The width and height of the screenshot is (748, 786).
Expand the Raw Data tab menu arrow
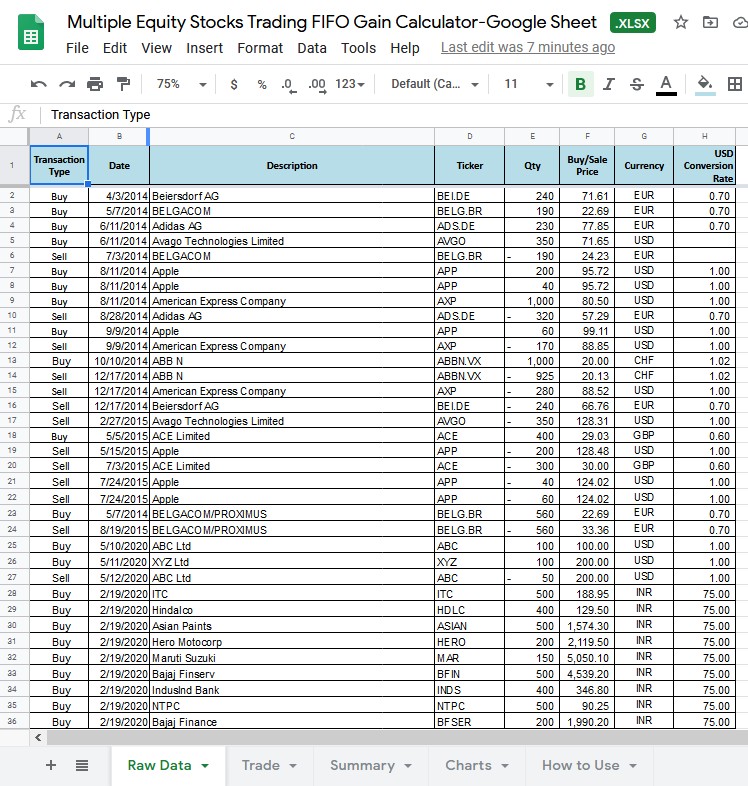click(205, 765)
